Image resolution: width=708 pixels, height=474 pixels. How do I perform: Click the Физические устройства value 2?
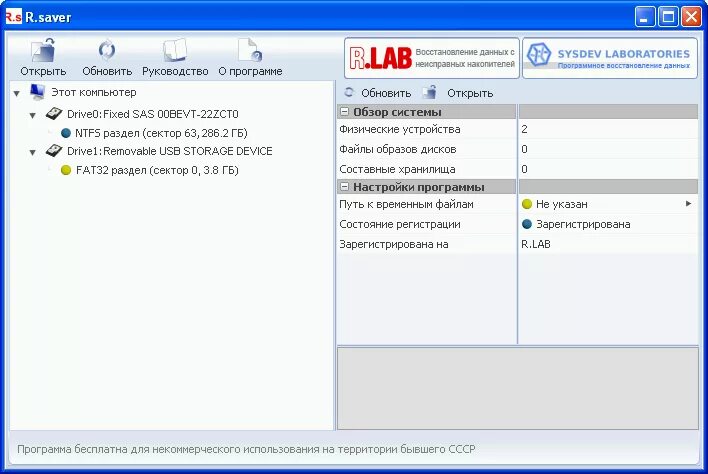pos(524,129)
